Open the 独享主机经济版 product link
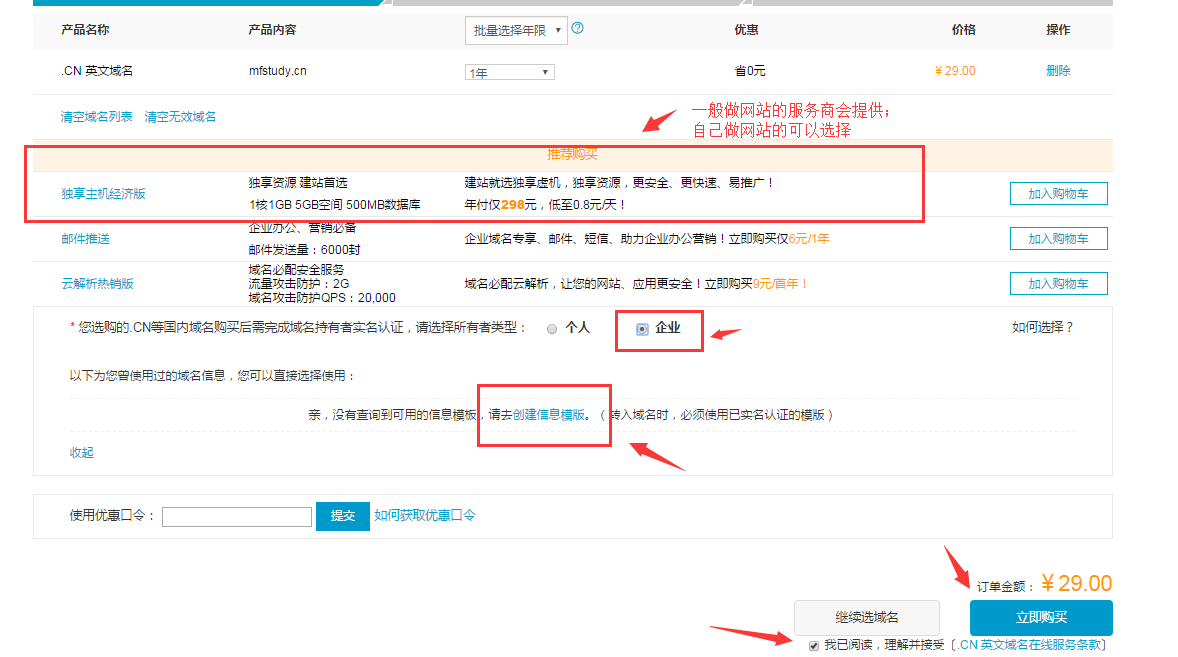The image size is (1178, 657). (x=103, y=194)
